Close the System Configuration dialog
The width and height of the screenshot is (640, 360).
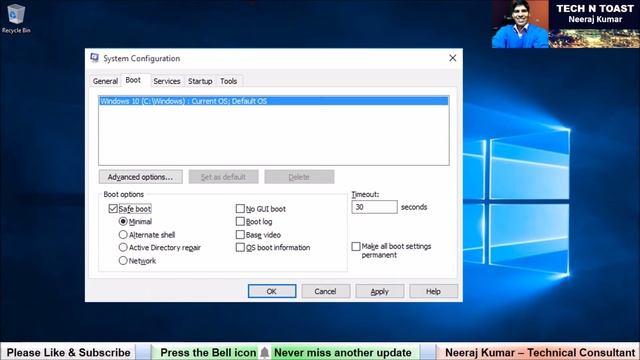(x=453, y=58)
